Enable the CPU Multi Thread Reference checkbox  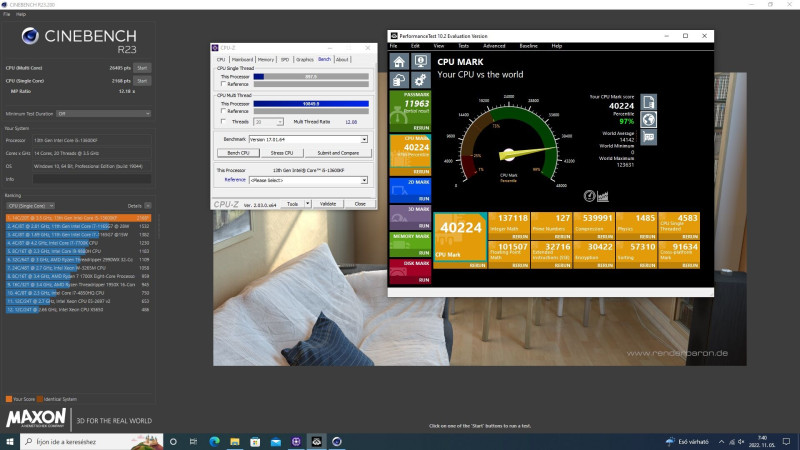(223, 111)
